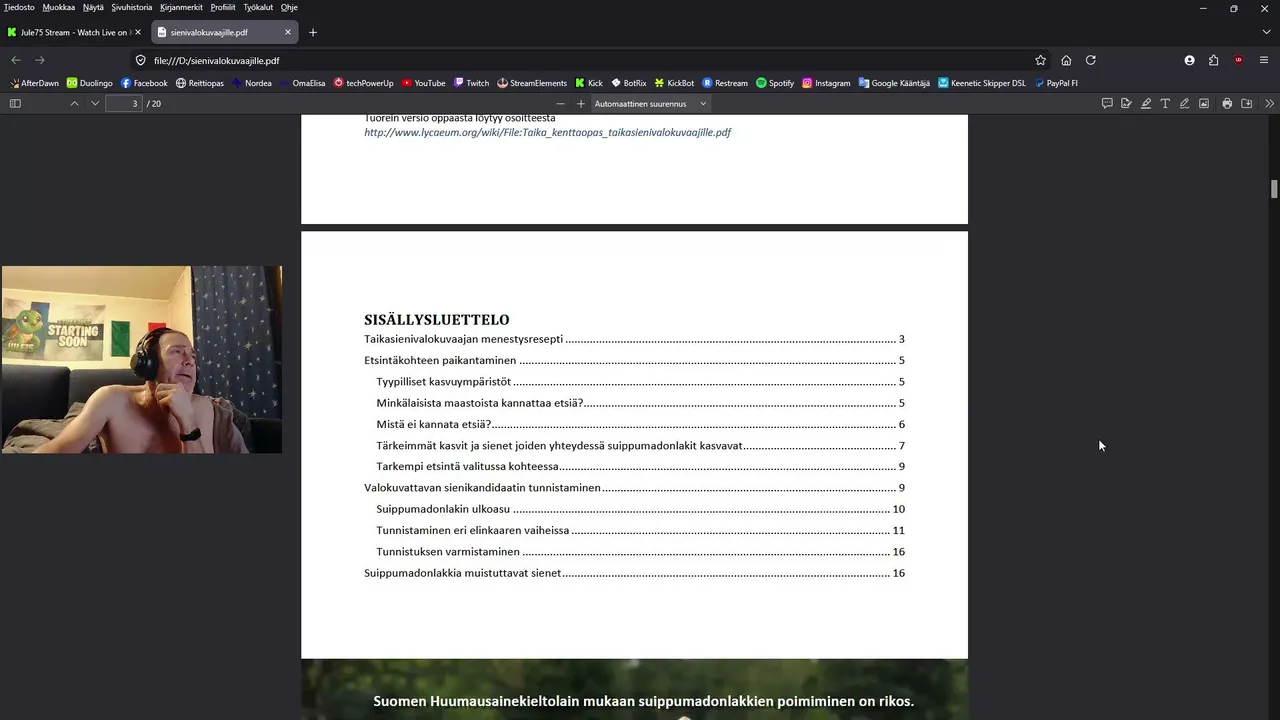Open the Automaattinen suurennus zoom dropdown
Screen dimensions: 1280x720
click(650, 104)
